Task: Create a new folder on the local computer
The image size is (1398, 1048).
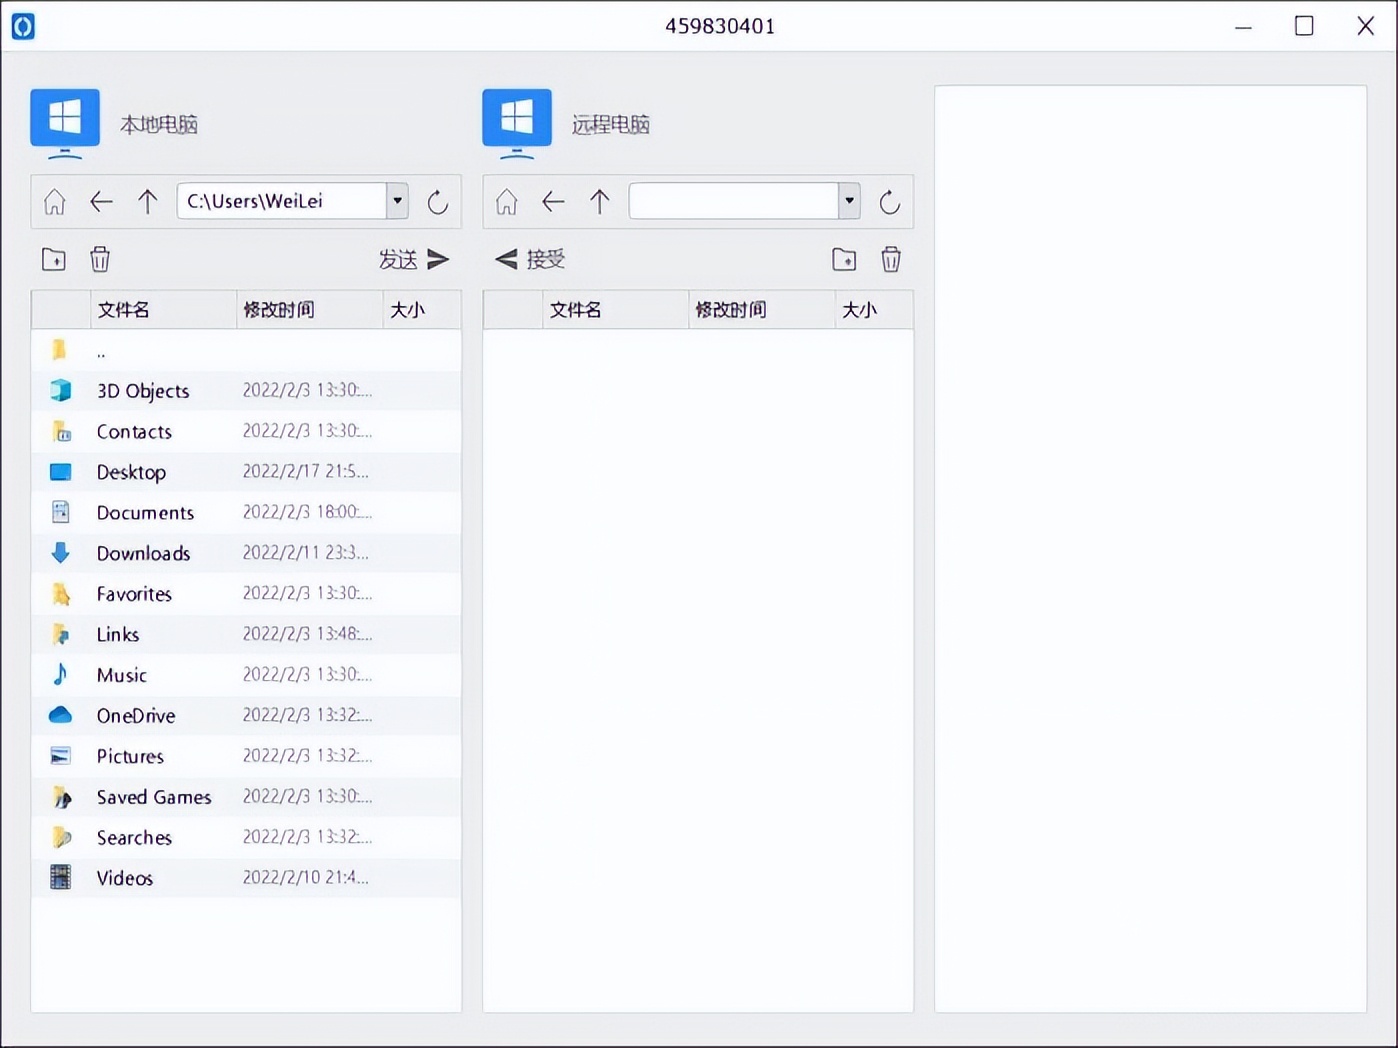Action: [x=53, y=259]
